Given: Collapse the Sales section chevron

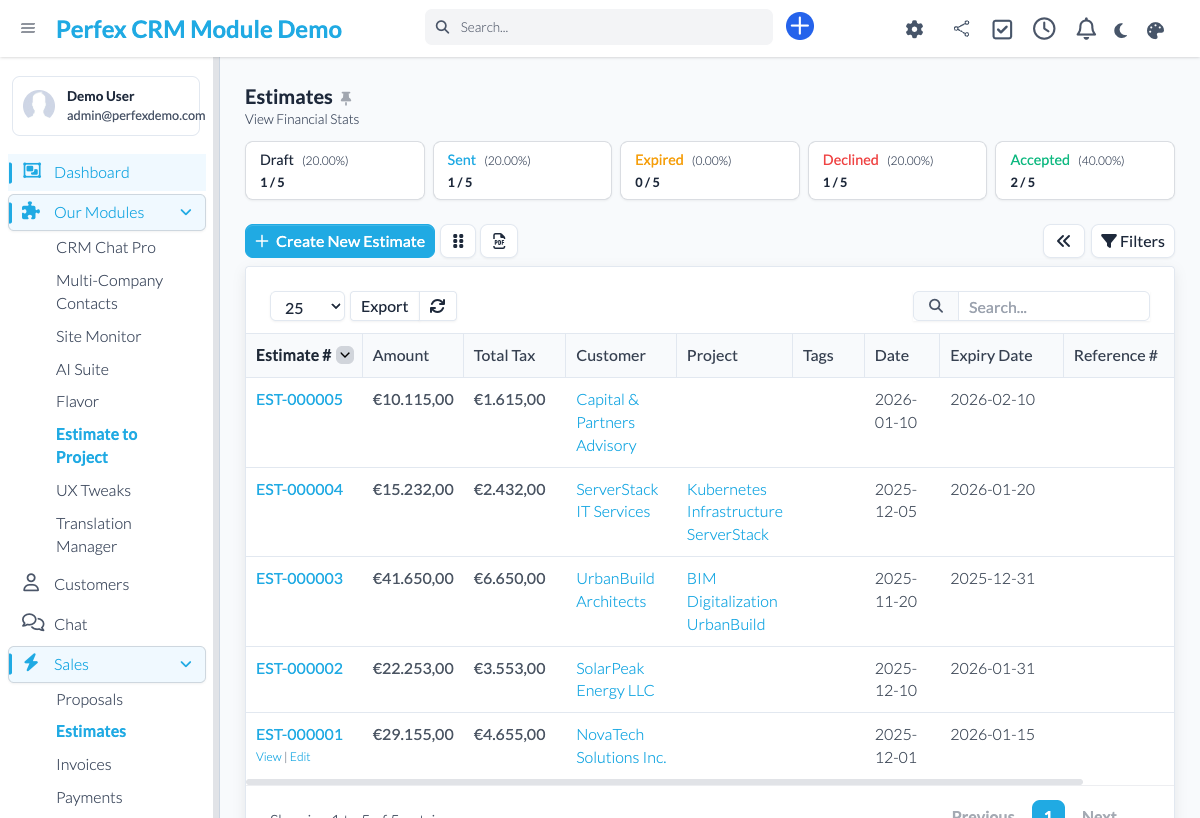Looking at the screenshot, I should [185, 663].
